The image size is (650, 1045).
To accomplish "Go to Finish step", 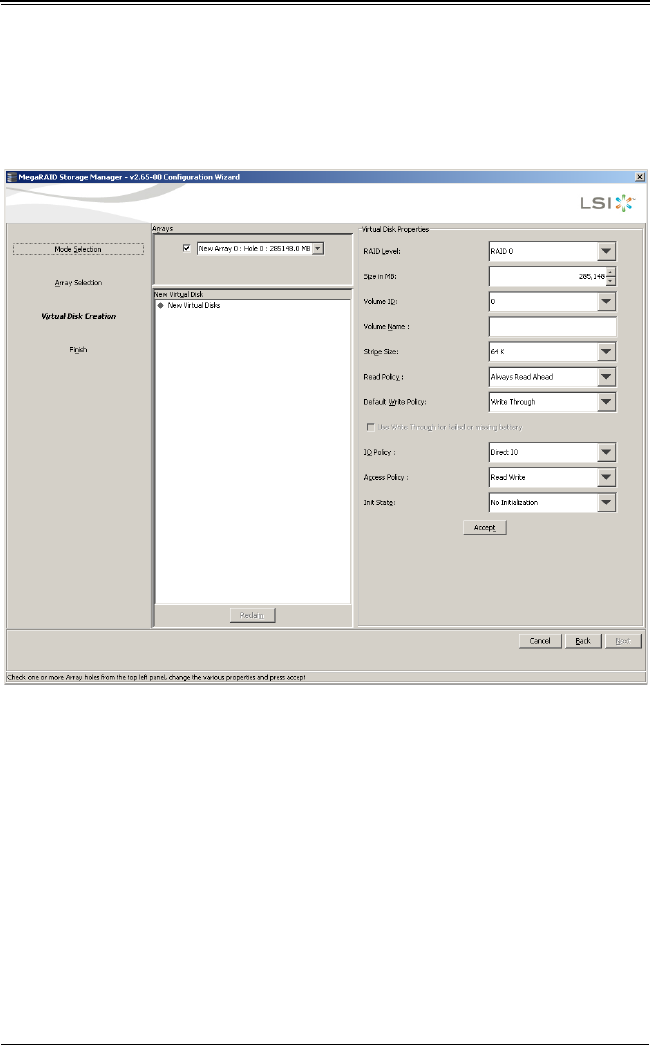I will pos(78,349).
